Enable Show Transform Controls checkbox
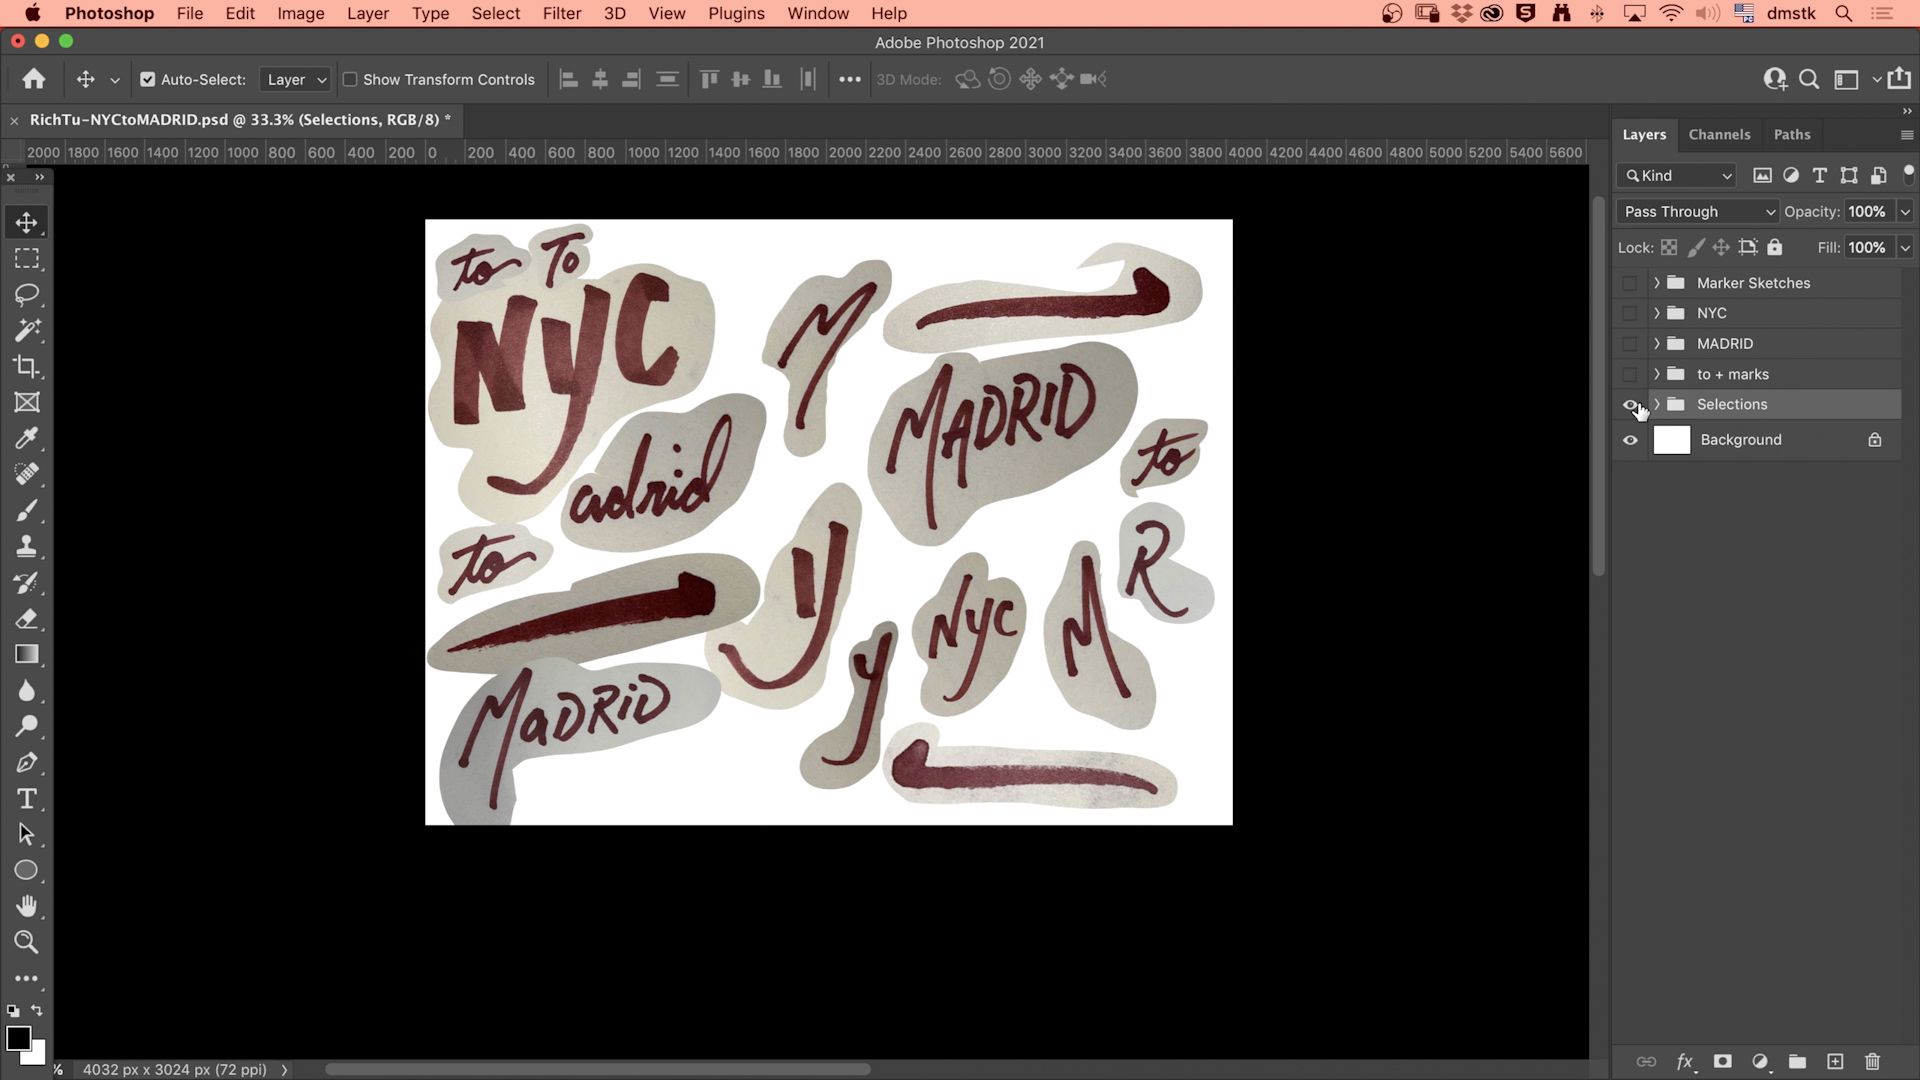This screenshot has height=1080, width=1920. coord(350,79)
